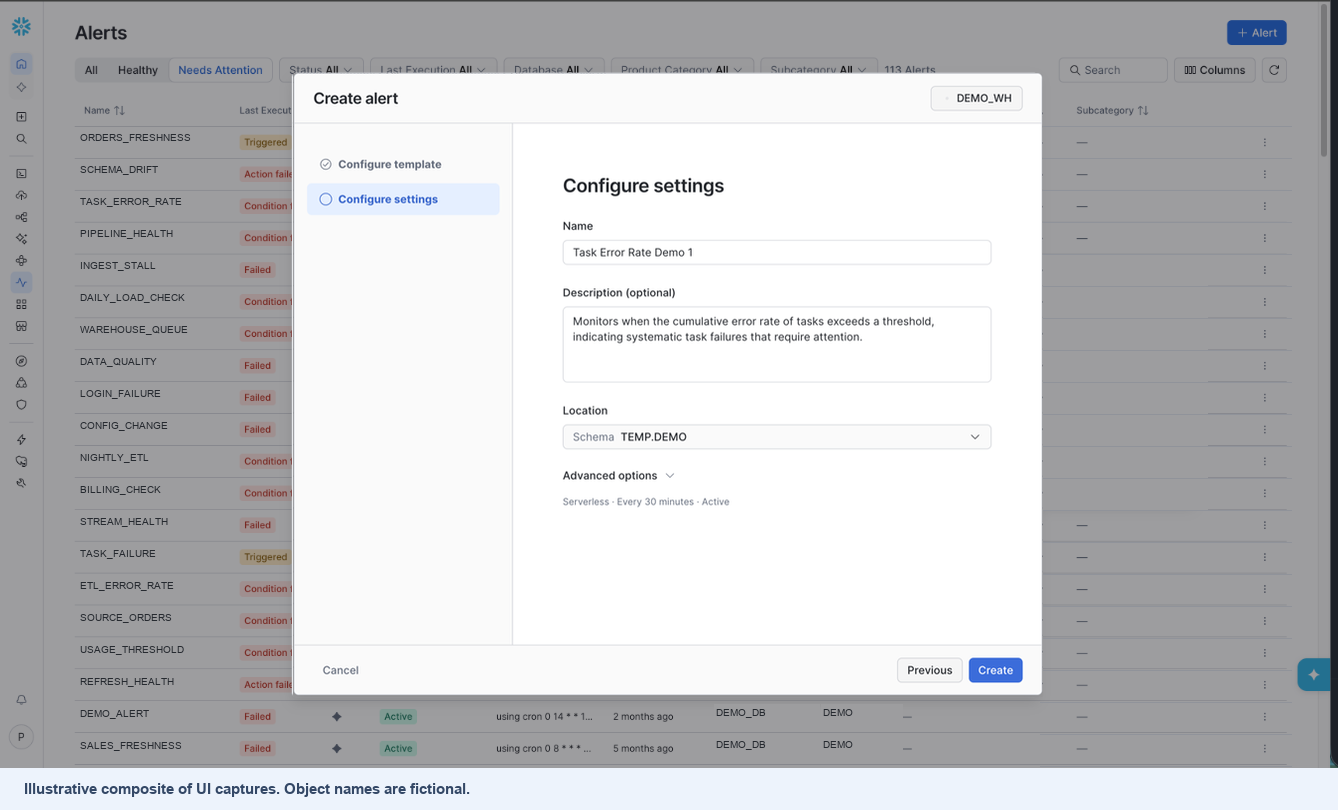Click the DATA_QUALITY alert name
1338x810 pixels.
click(118, 362)
